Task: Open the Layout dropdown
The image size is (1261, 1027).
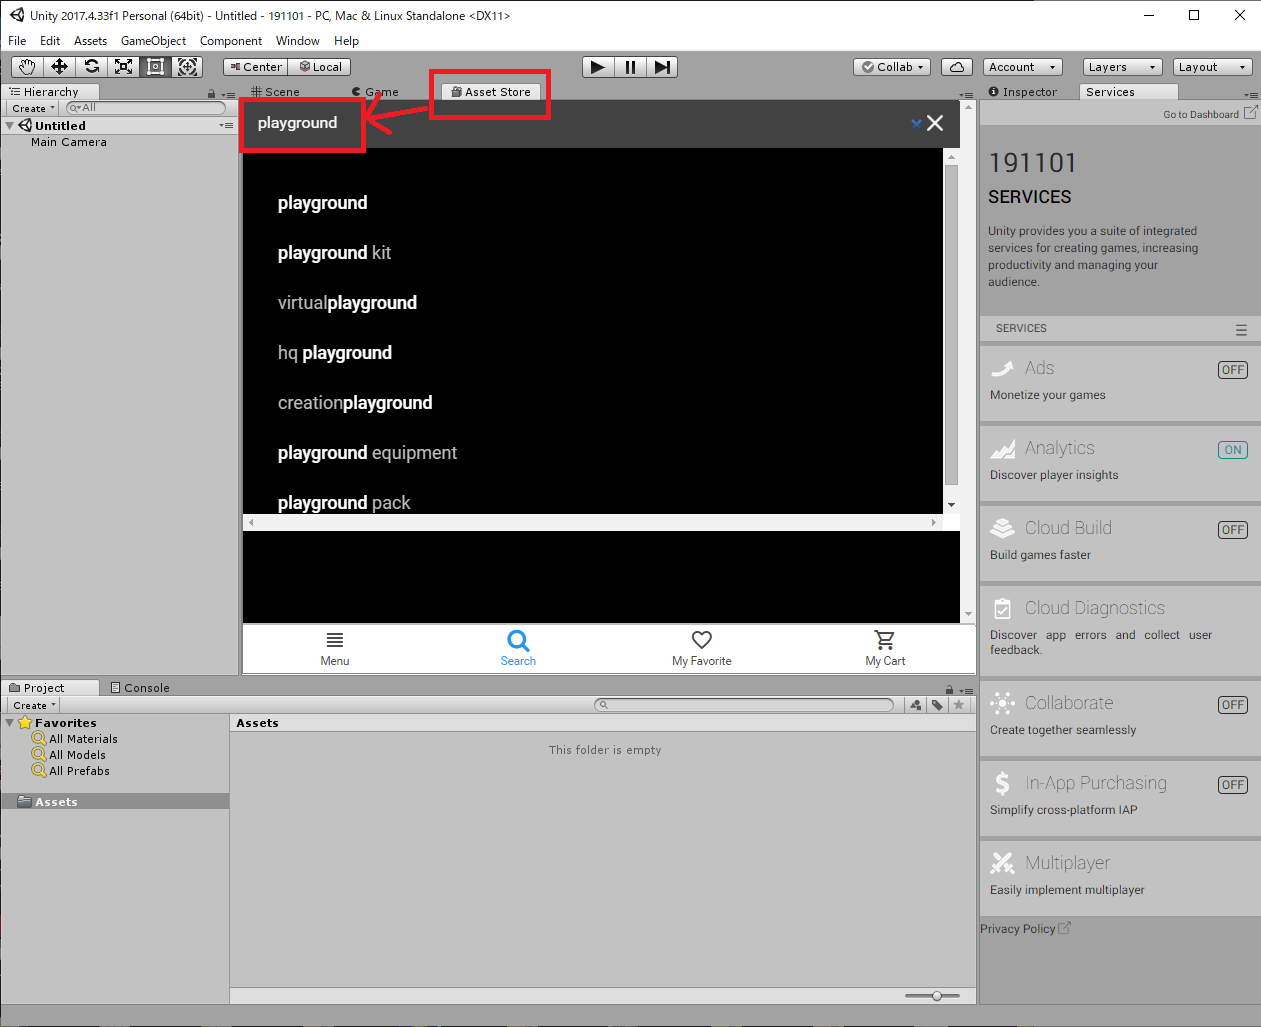Action: 1212,67
